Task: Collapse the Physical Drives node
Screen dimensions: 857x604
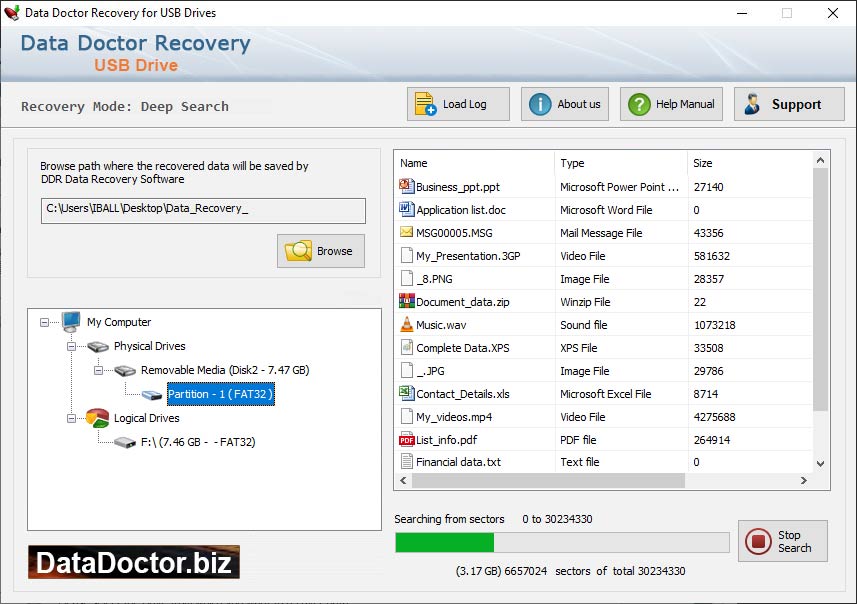Action: pyautogui.click(x=72, y=346)
